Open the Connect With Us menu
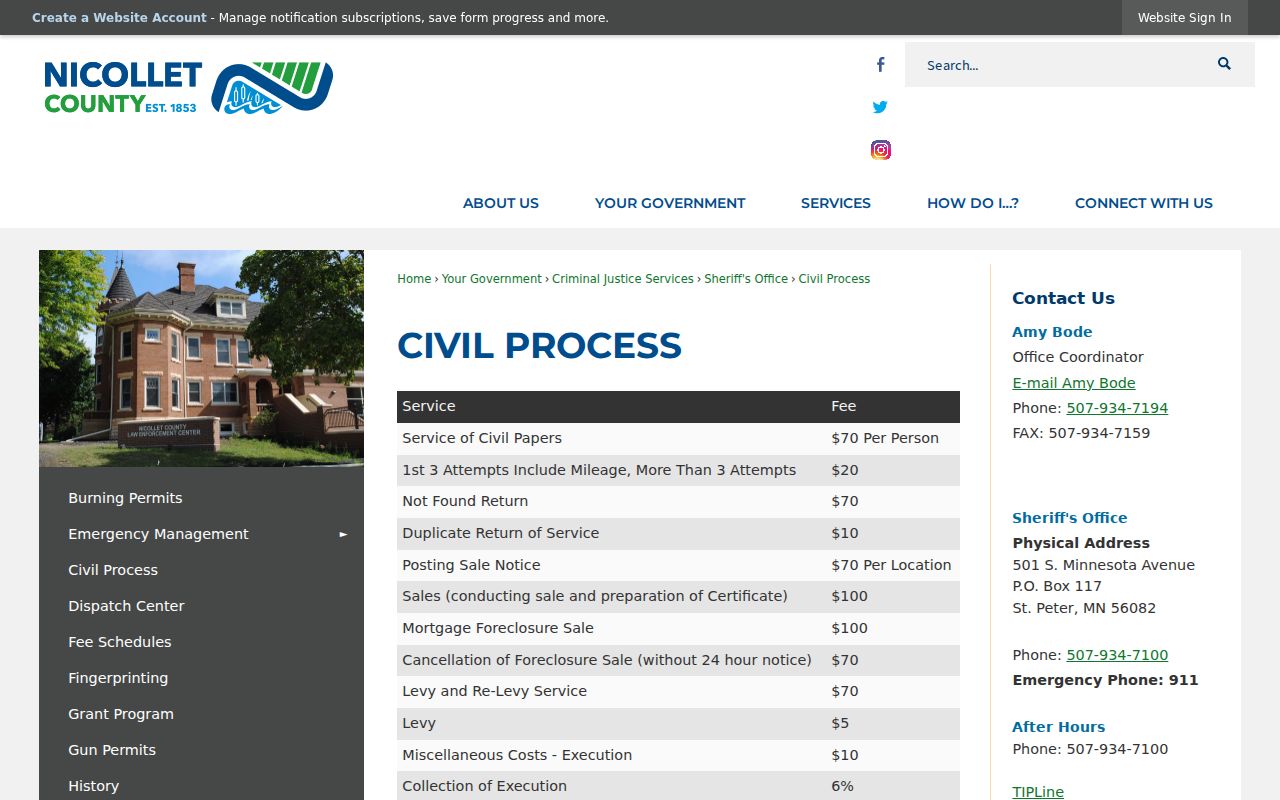Screen dimensions: 1280x800 point(1144,203)
